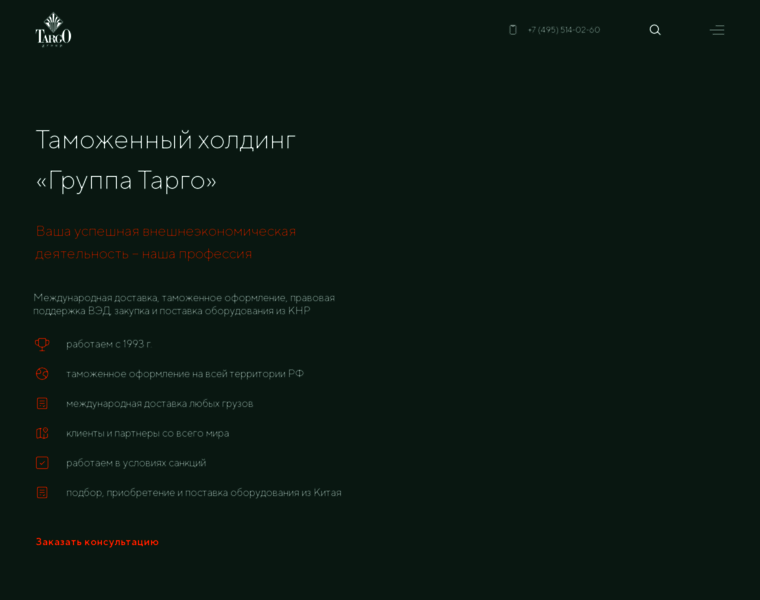Screen dimensions: 760x600
Task: Click 'подбор, приобретение и поставка оборудования из Китая'
Action: 204,493
